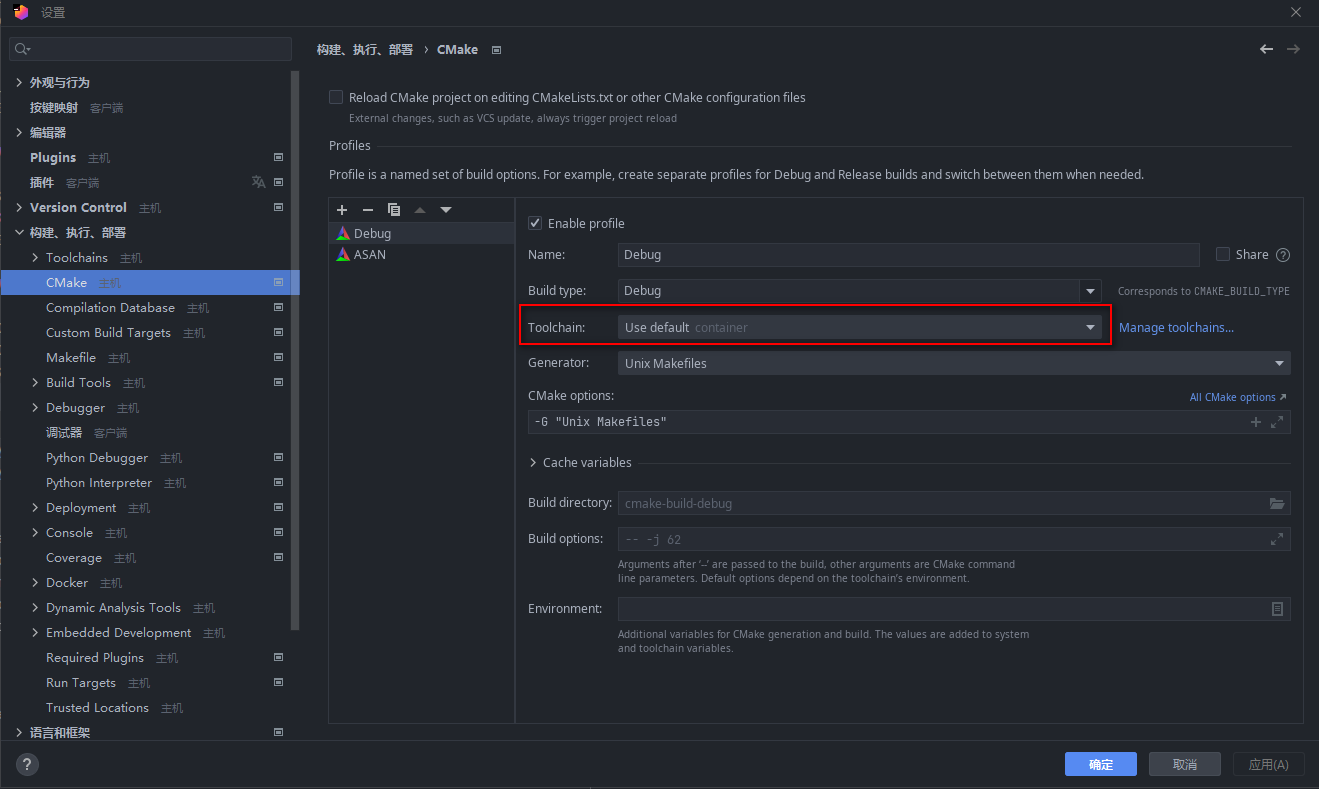1319x789 pixels.
Task: Move profile down in list
Action: click(x=446, y=210)
